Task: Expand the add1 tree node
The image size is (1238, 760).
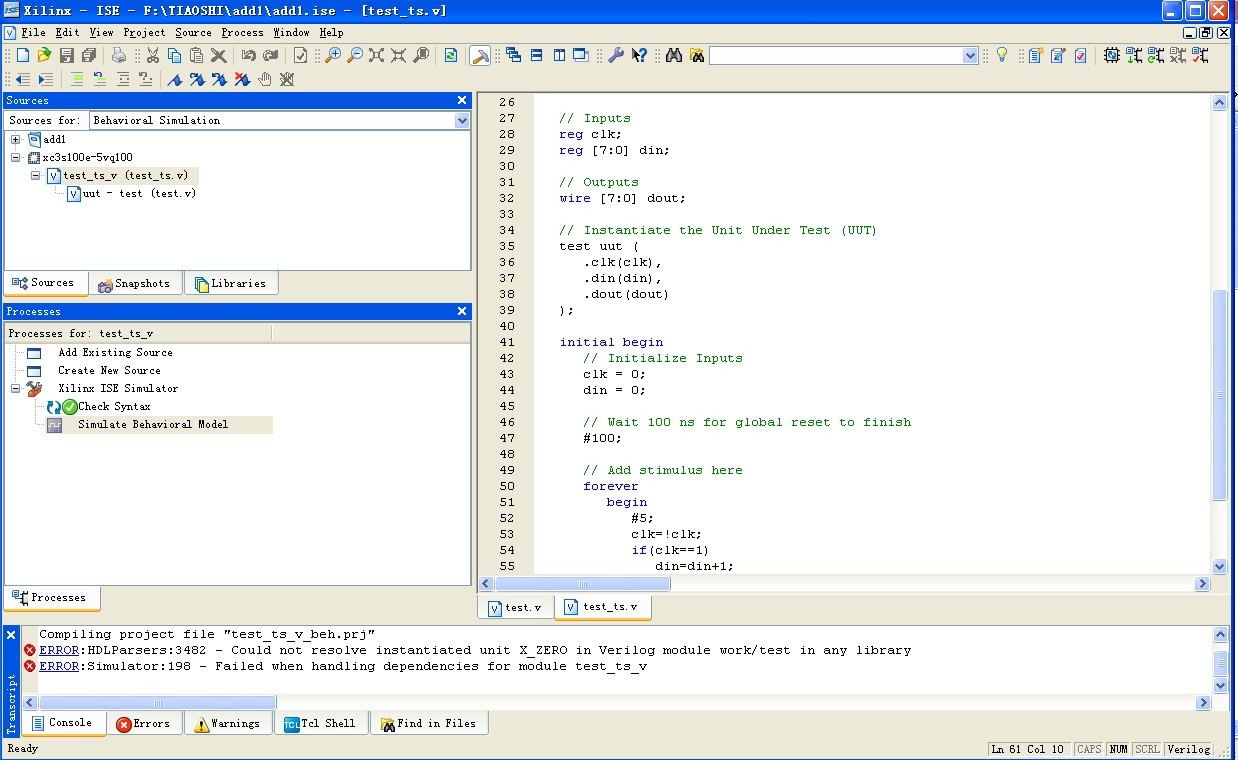Action: click(16, 140)
